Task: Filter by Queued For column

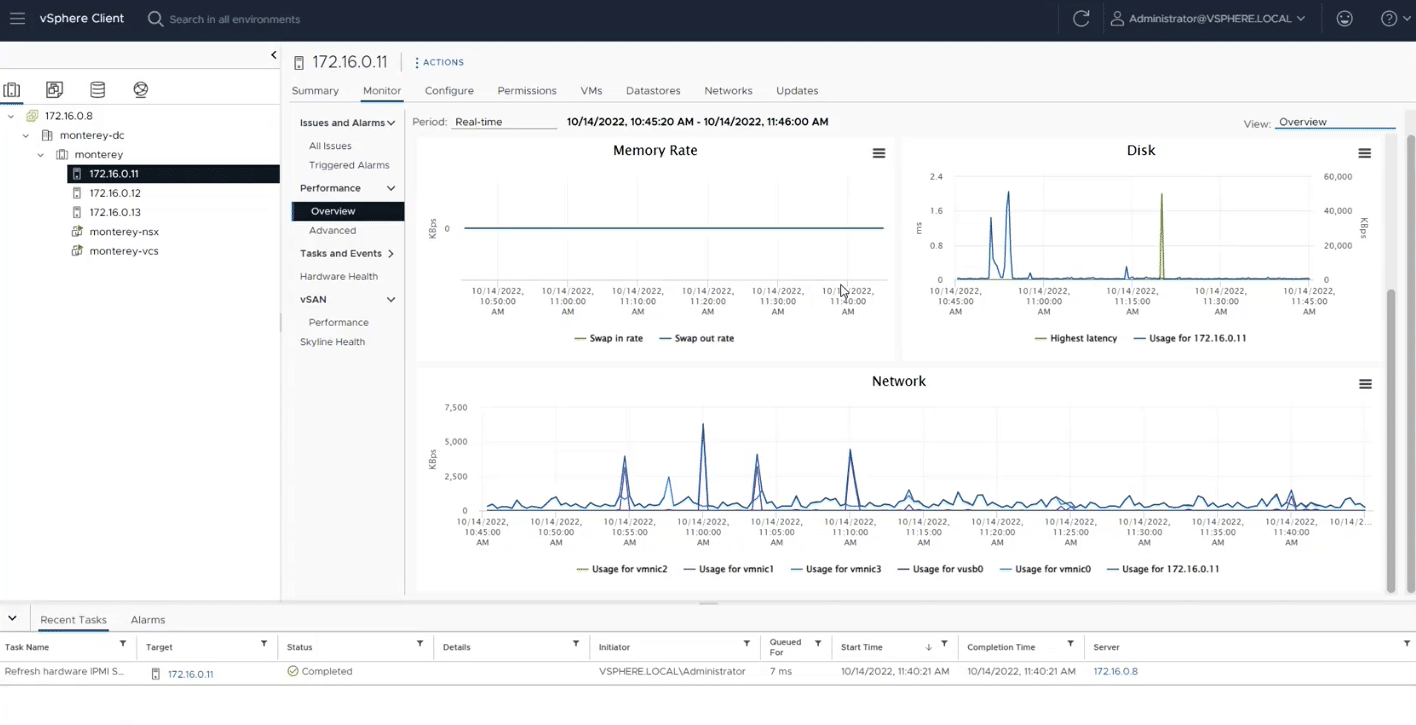Action: coord(818,644)
